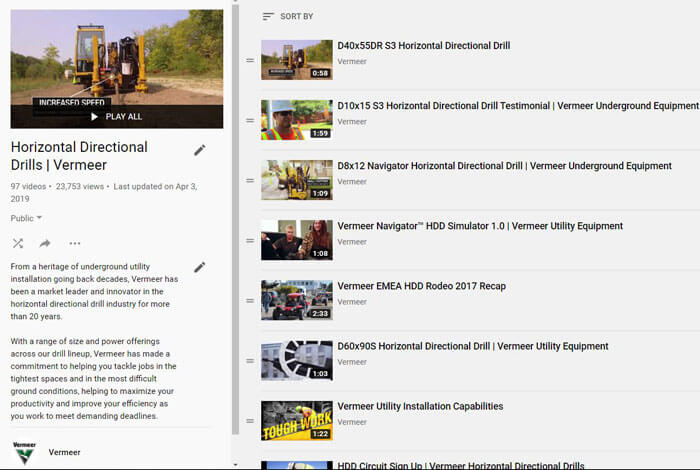Edit the playlist description using its pencil icon

pos(200,267)
